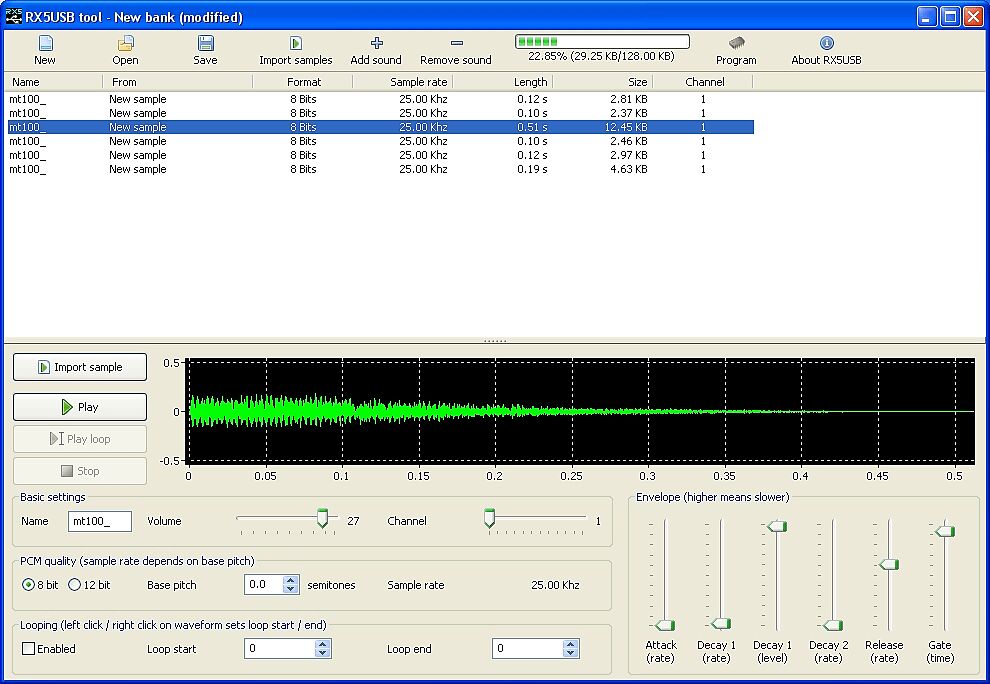Maximize the RX5USB tool window
The width and height of the screenshot is (990, 684).
(950, 16)
